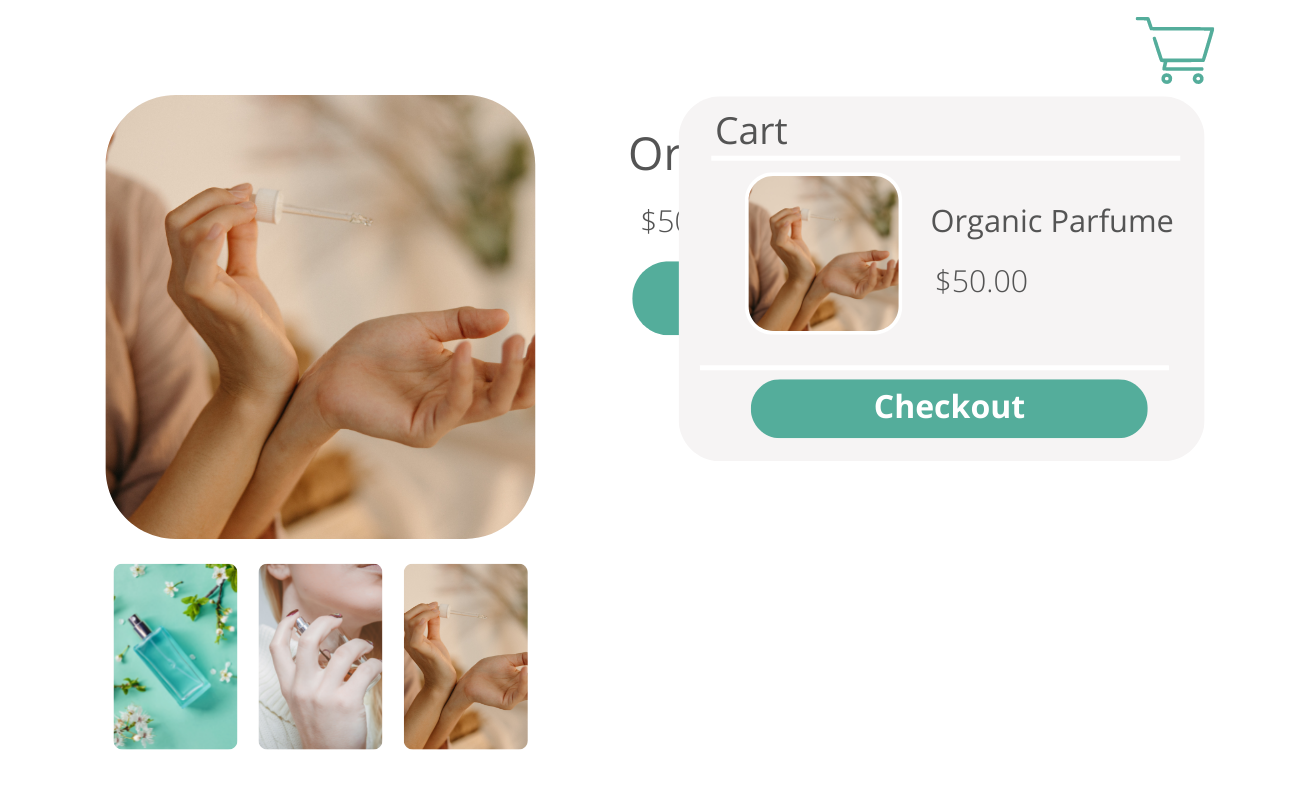Click the divider line above Checkout
1307x785 pixels.
pyautogui.click(x=934, y=368)
